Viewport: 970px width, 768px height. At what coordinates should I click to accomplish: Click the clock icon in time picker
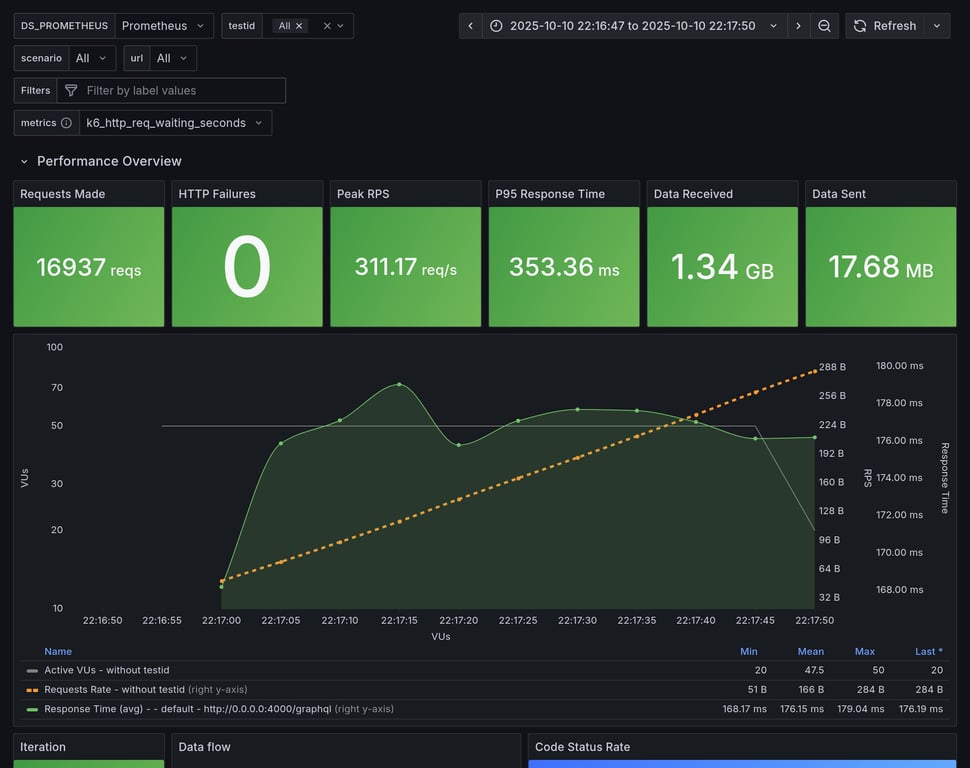(497, 26)
